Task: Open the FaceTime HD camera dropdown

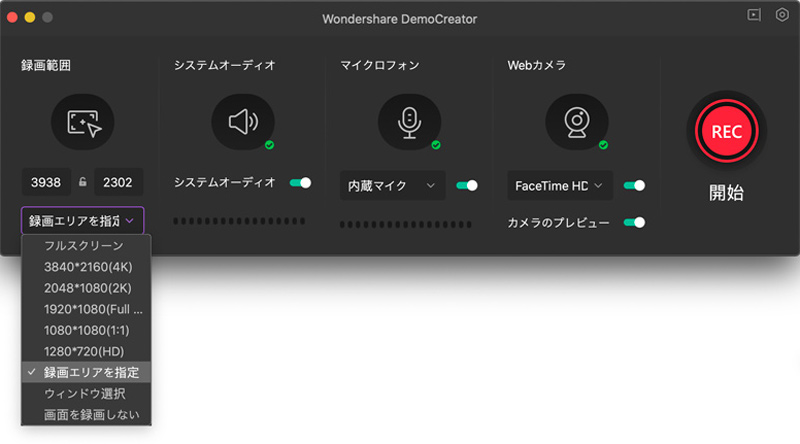Action: pos(560,185)
